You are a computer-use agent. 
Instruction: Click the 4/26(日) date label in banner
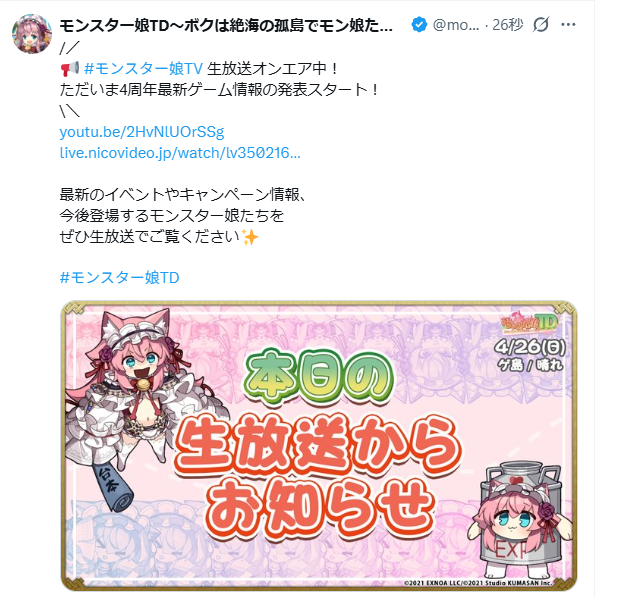pos(530,348)
